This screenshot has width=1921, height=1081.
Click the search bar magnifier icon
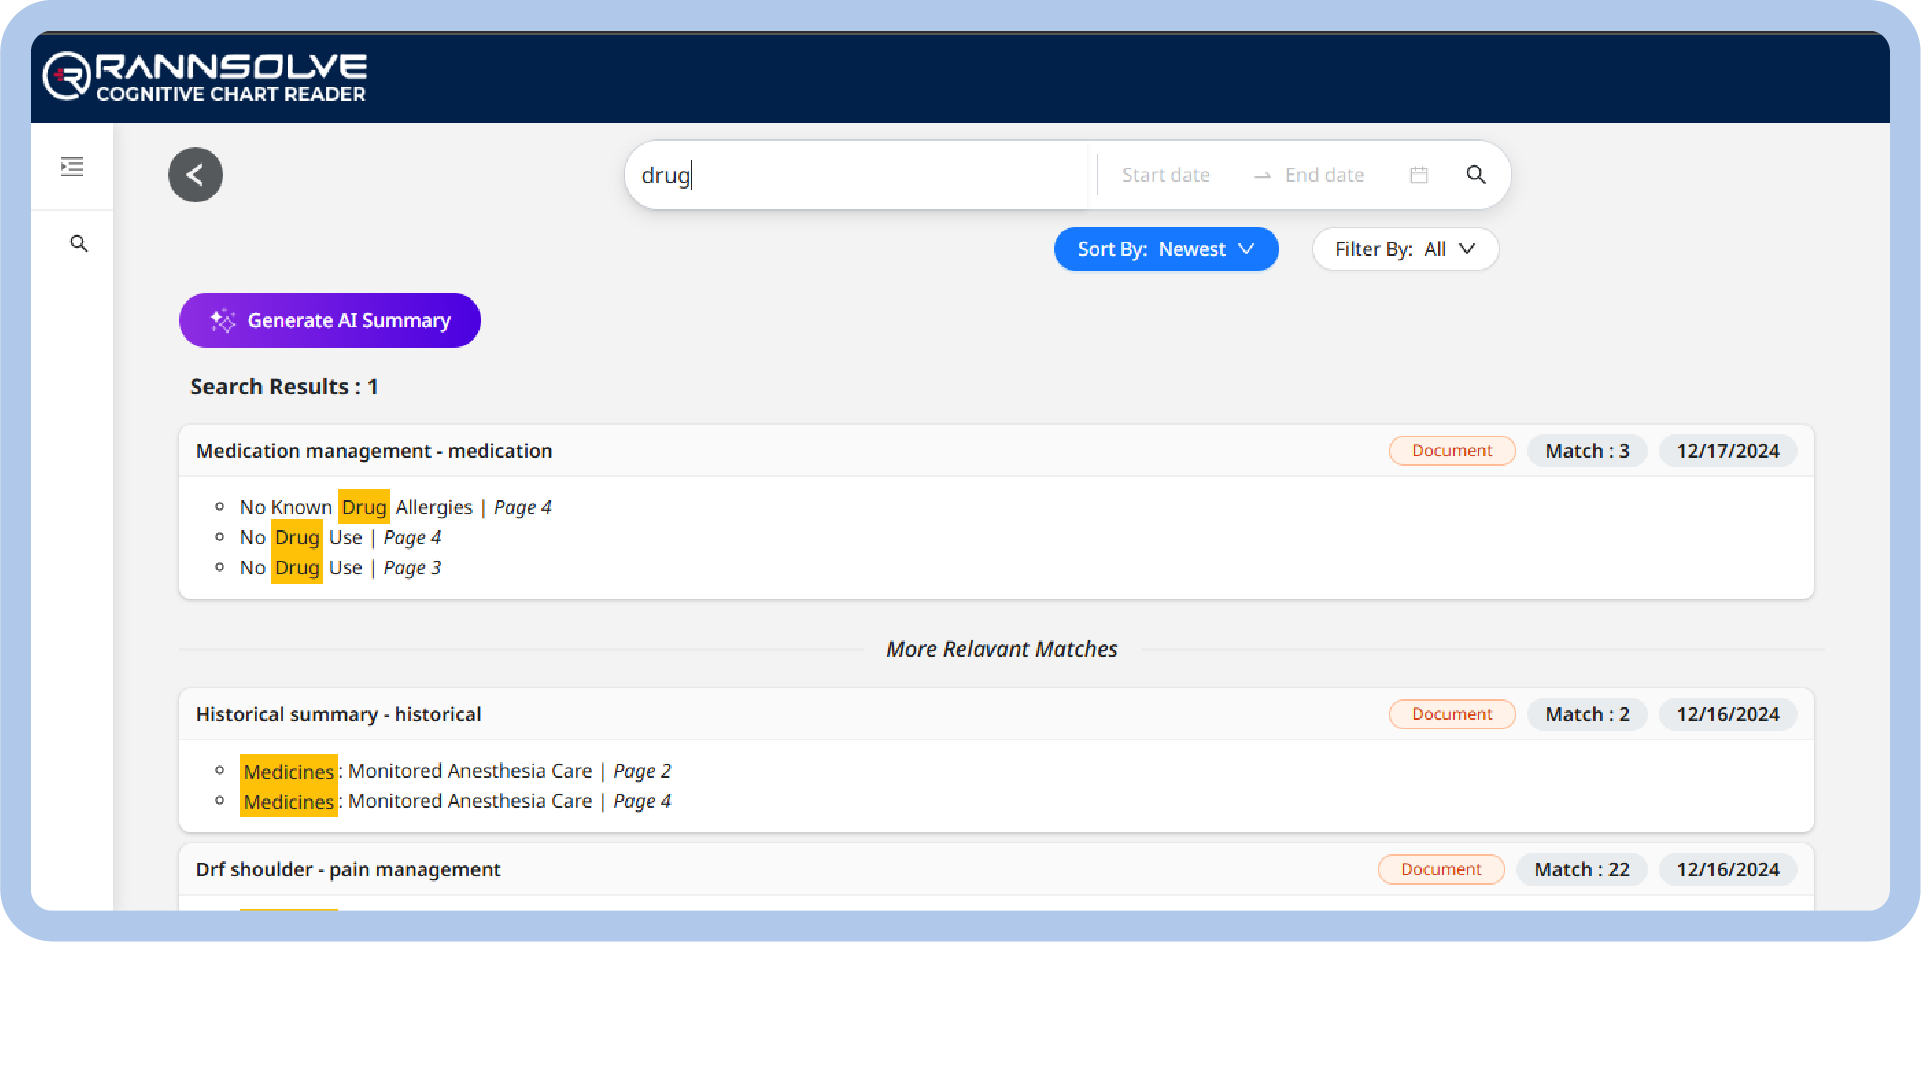[1475, 175]
